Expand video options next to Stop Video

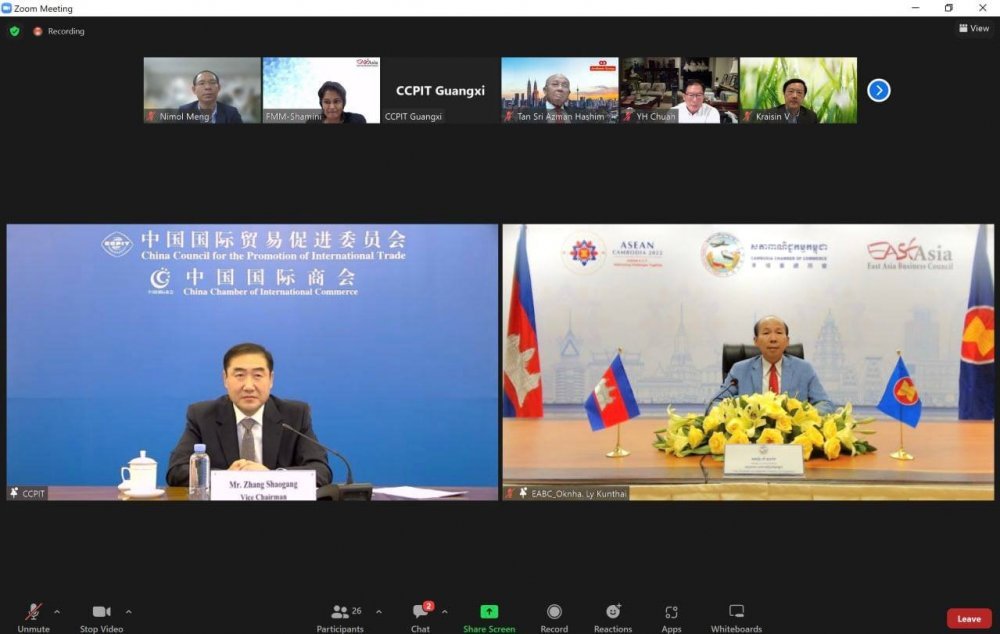pyautogui.click(x=128, y=611)
